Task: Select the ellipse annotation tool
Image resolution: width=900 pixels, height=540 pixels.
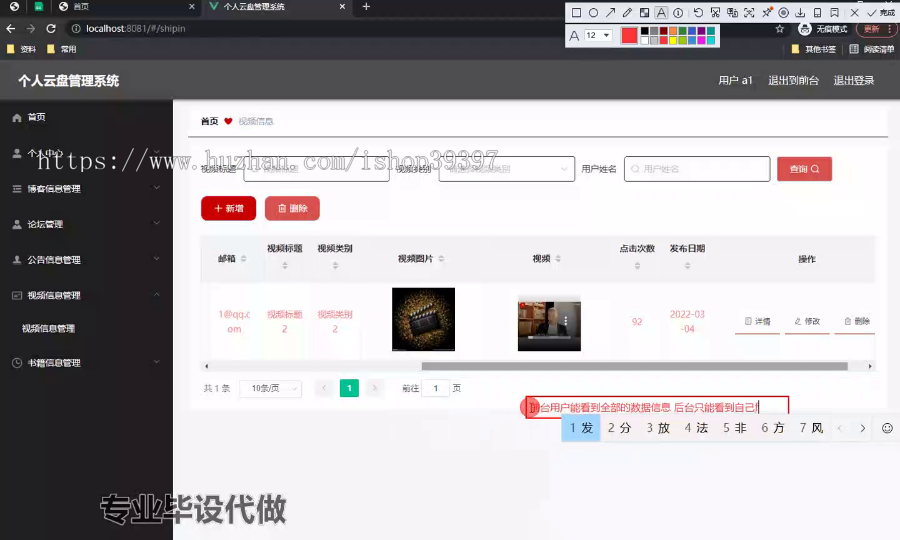Action: 593,13
